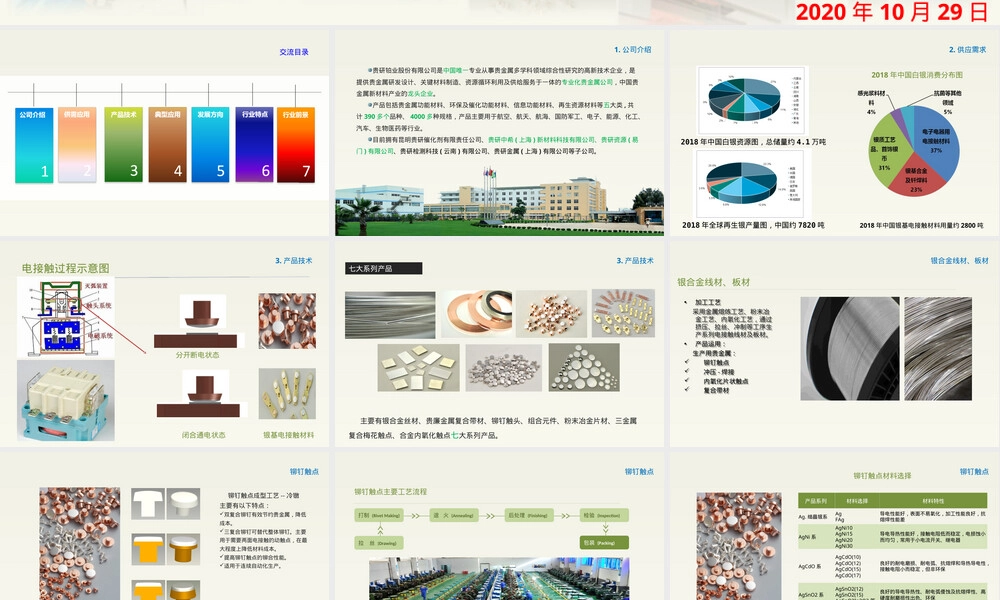1000x600 pixels.
Task: Click the 2. 供应需求 slide heading
Action: [967, 49]
